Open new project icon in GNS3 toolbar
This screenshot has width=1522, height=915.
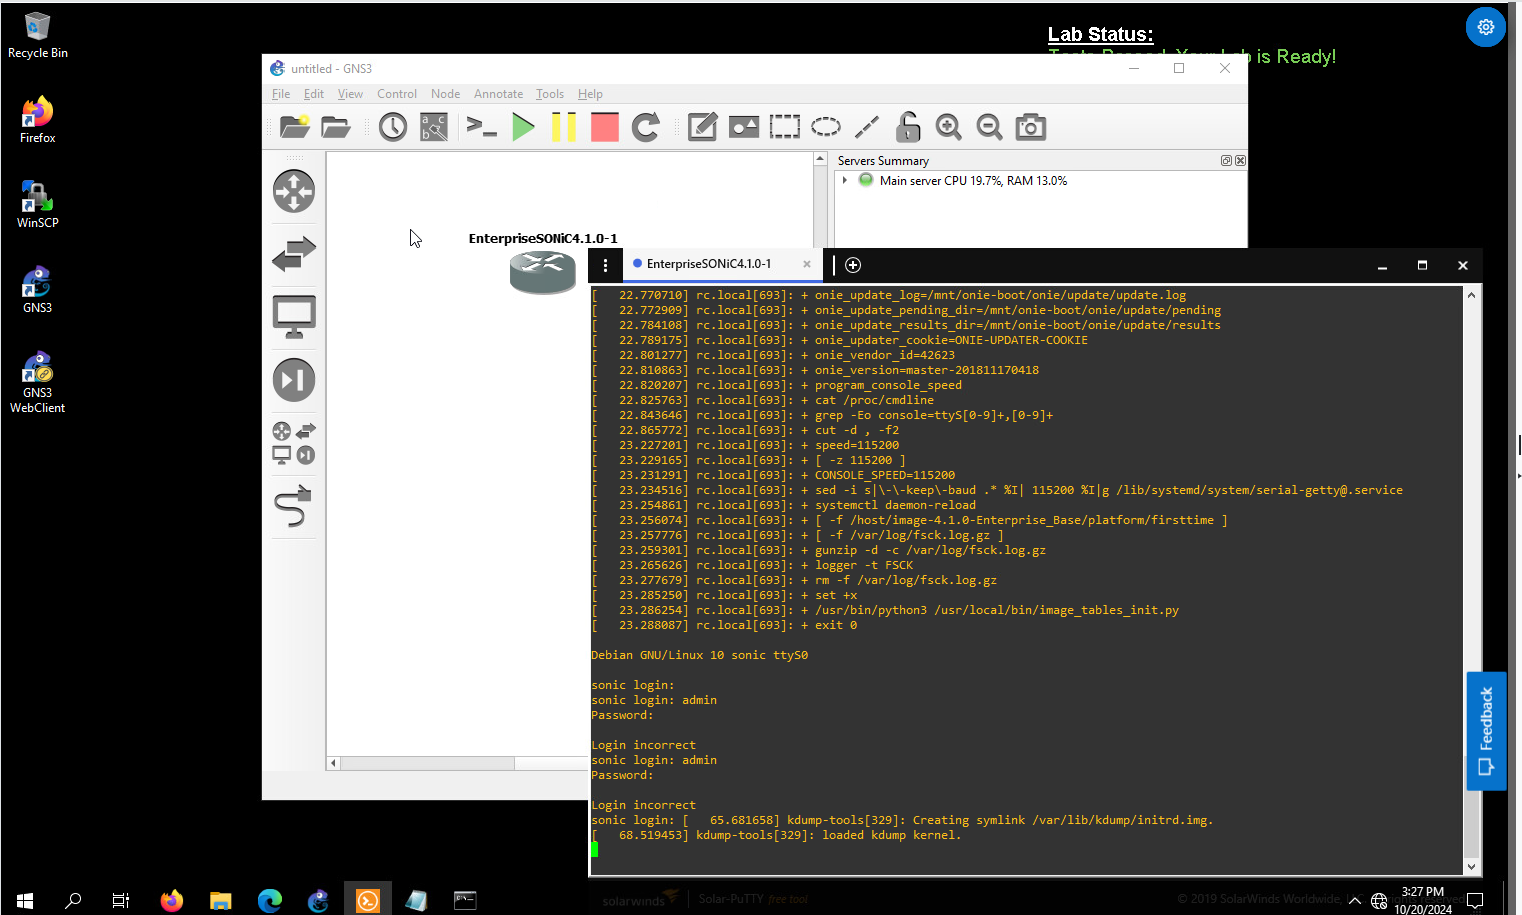294,127
